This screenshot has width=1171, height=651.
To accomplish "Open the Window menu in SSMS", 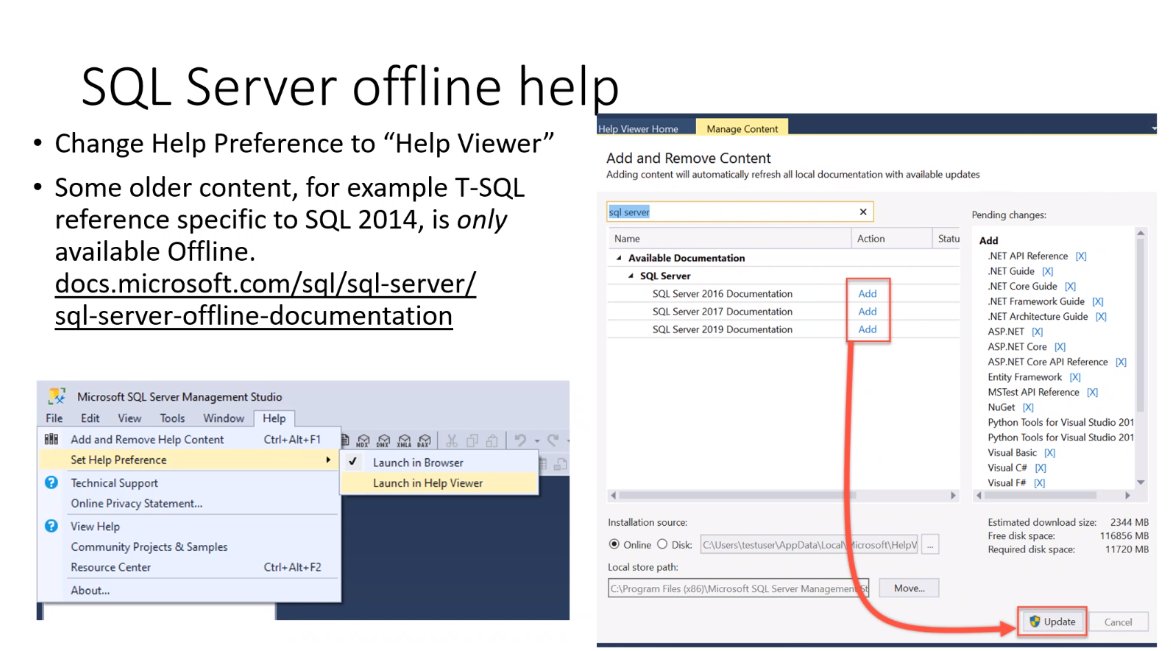I will coord(223,418).
